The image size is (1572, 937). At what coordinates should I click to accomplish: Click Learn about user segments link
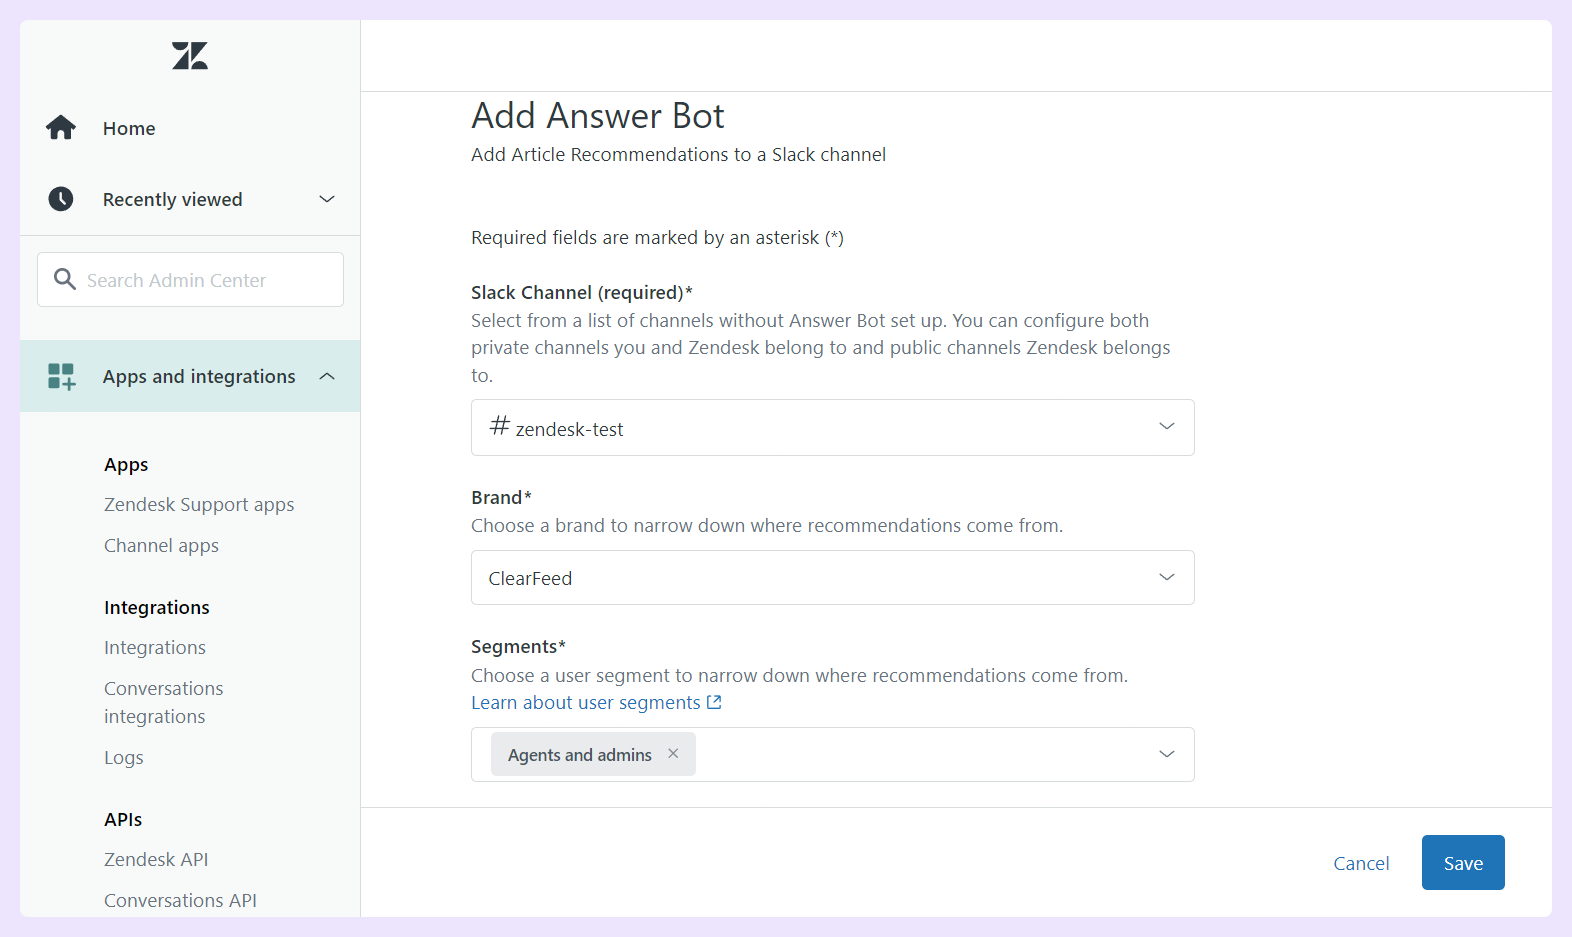click(586, 702)
